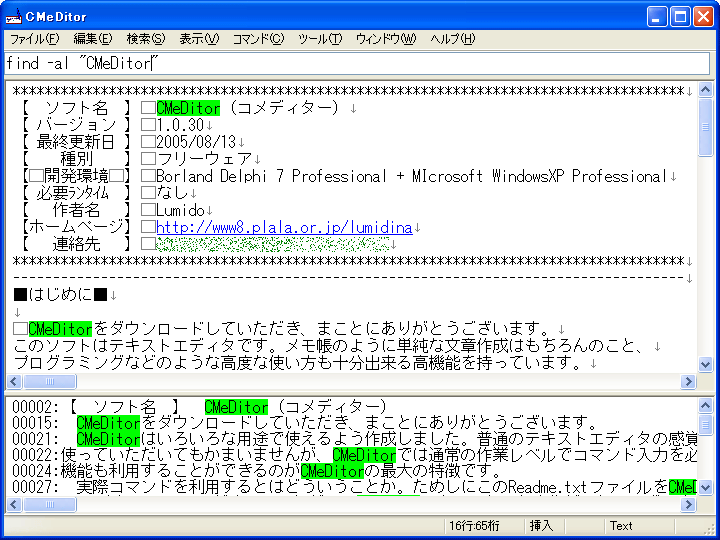The width and height of the screenshot is (720, 540).
Task: Select search result line 00024
Action: point(256,471)
